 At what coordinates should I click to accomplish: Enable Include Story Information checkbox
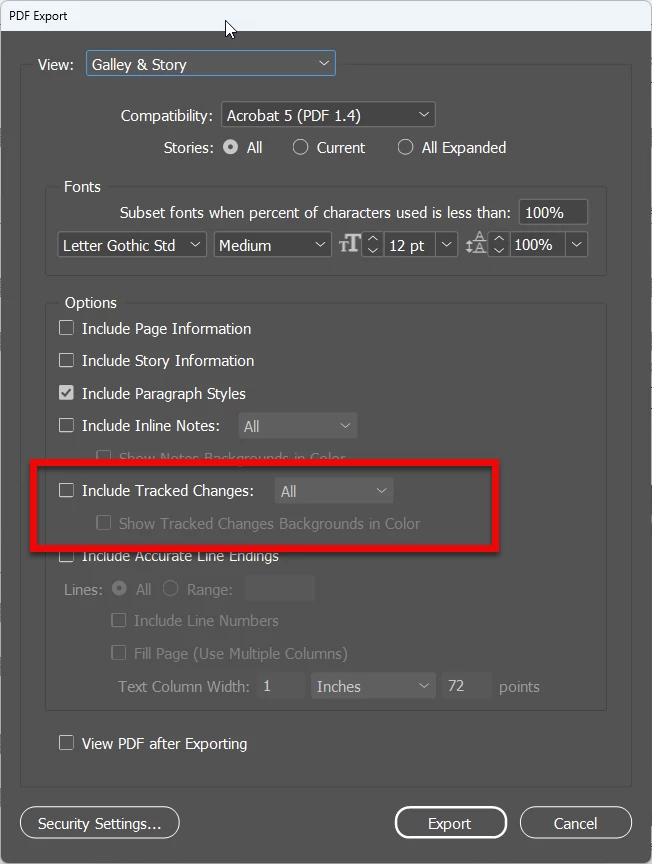coord(66,360)
